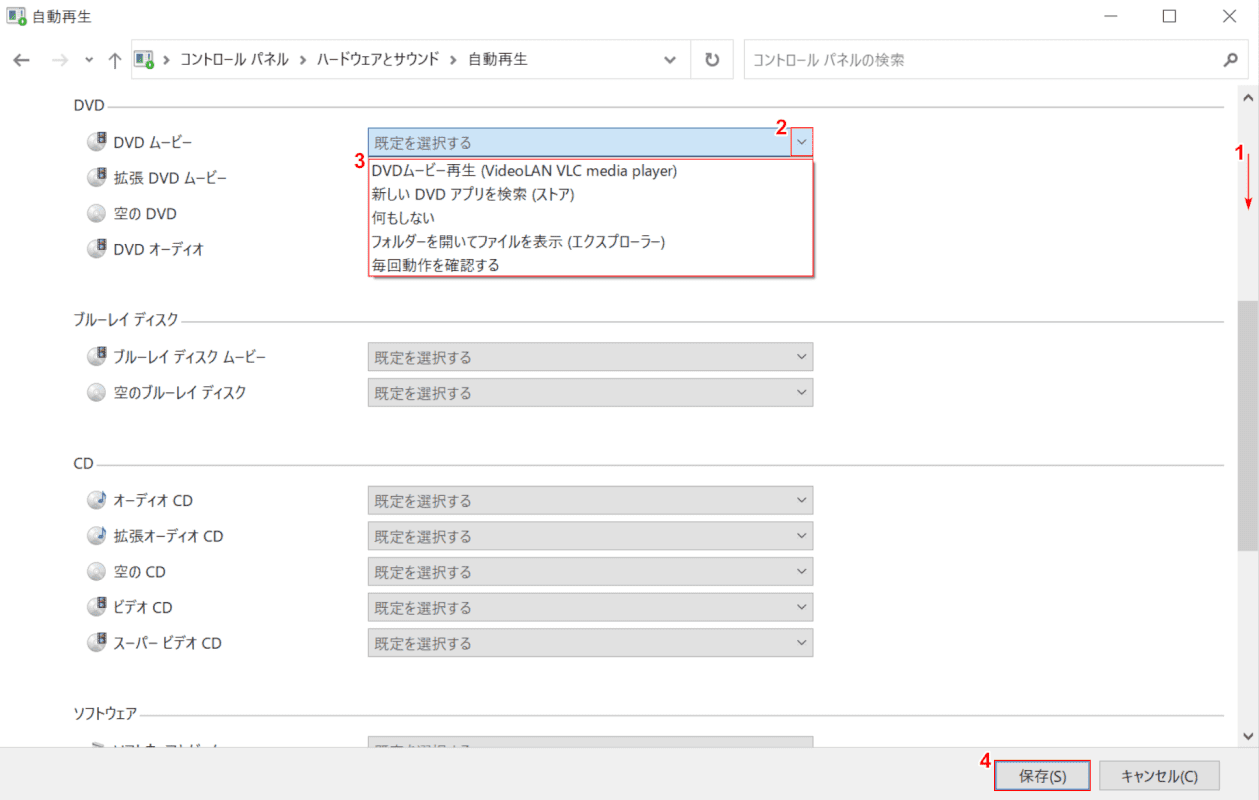This screenshot has width=1259, height=800.
Task: Click the scrollbar down arrow
Action: tap(1248, 735)
